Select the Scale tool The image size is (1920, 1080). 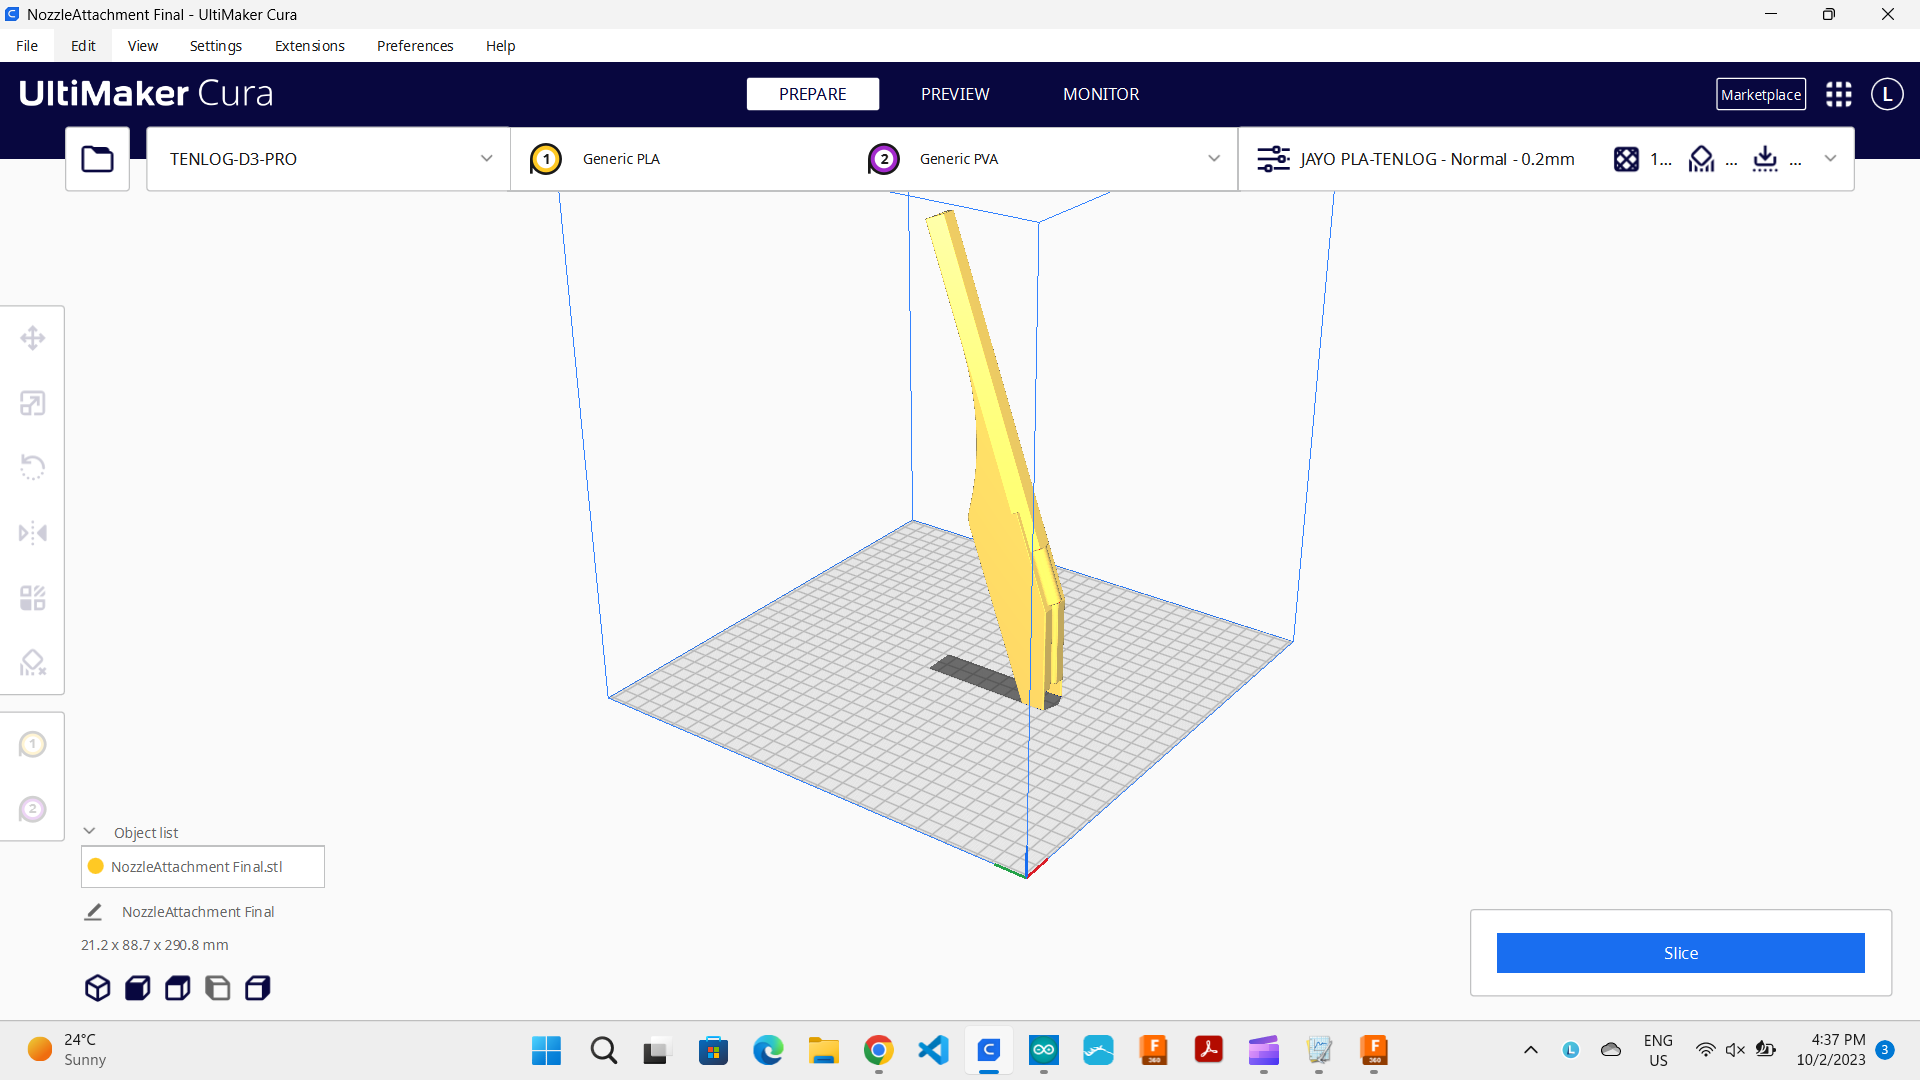point(33,403)
